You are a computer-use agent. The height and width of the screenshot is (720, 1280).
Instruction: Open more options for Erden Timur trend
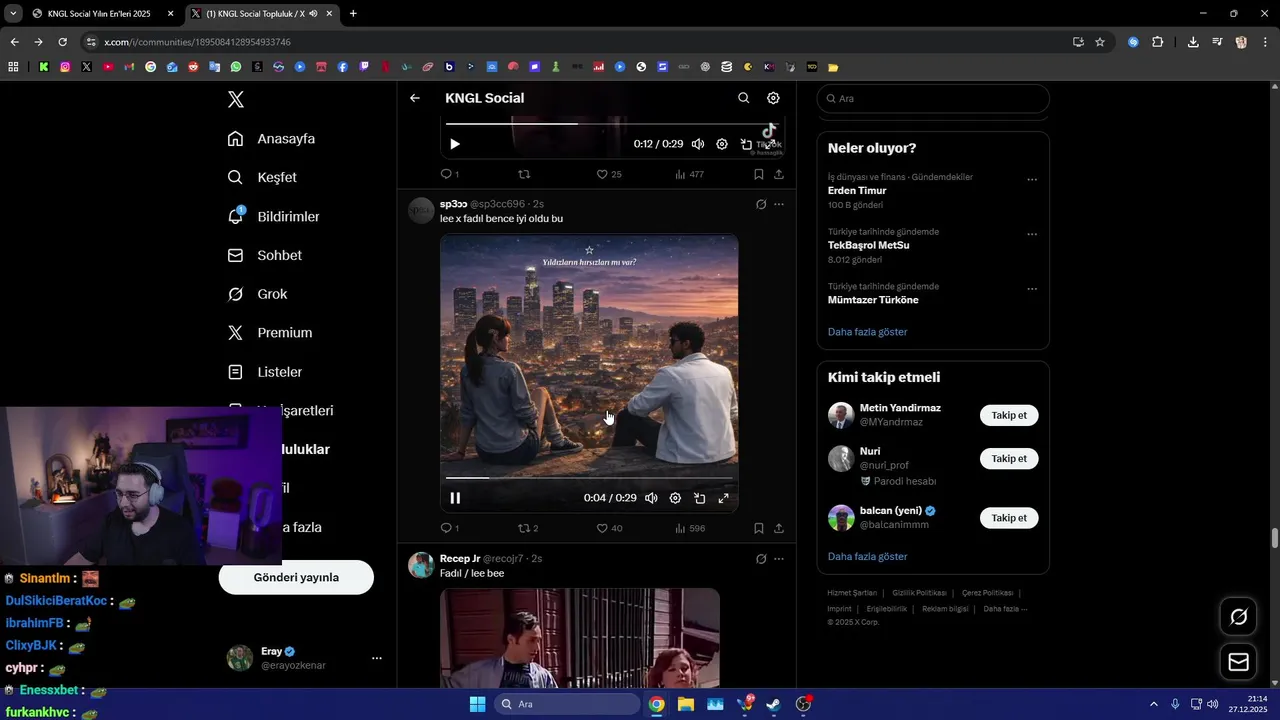(x=1032, y=180)
